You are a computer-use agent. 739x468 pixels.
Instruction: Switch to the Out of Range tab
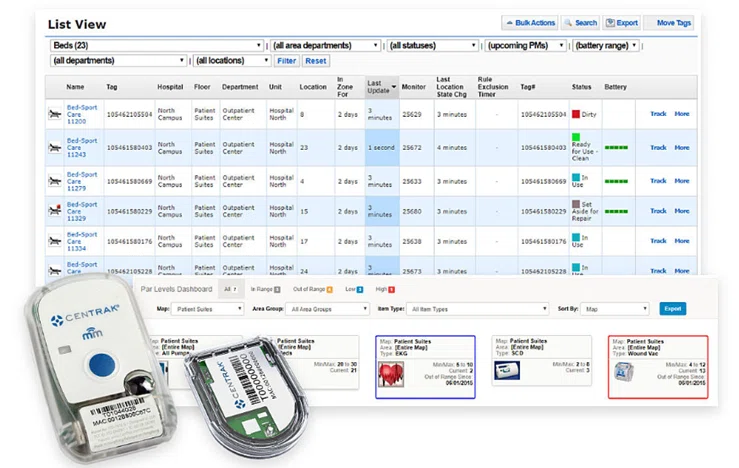(312, 289)
